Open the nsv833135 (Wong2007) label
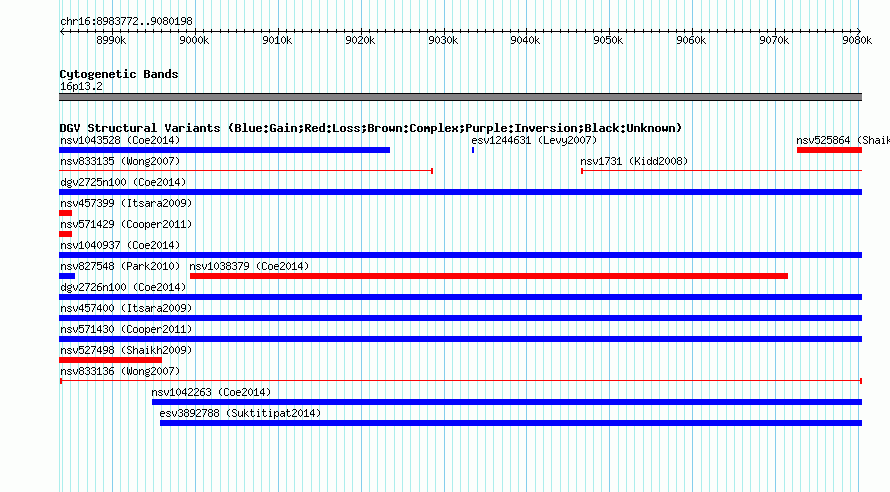Viewport: 890px width, 492px height. (120, 161)
